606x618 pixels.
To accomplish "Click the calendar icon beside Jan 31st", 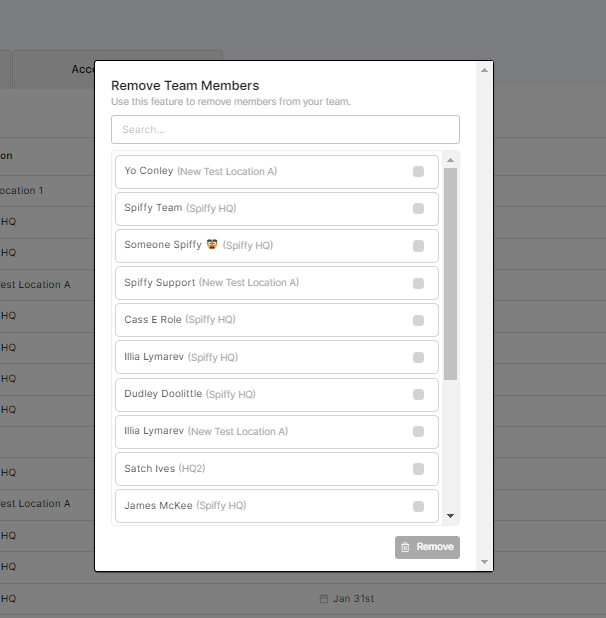I will tap(323, 599).
